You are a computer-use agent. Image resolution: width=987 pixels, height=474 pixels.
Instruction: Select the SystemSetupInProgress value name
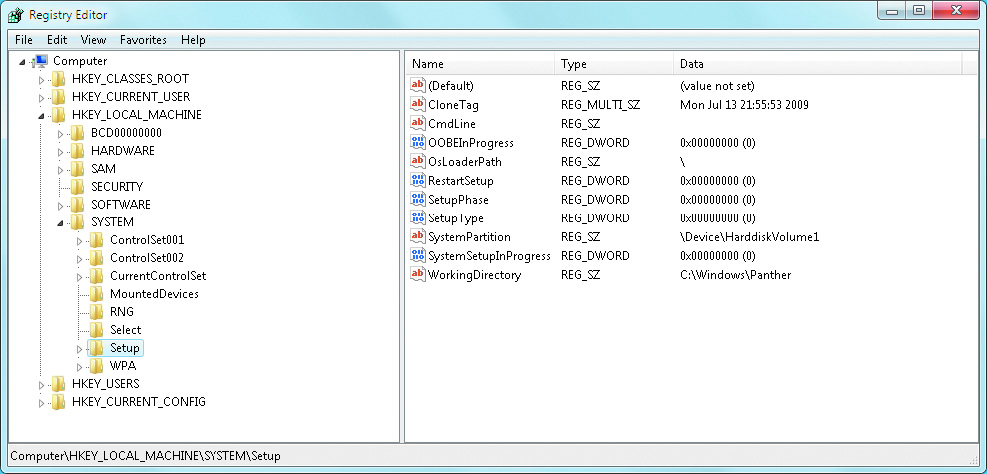coord(489,256)
